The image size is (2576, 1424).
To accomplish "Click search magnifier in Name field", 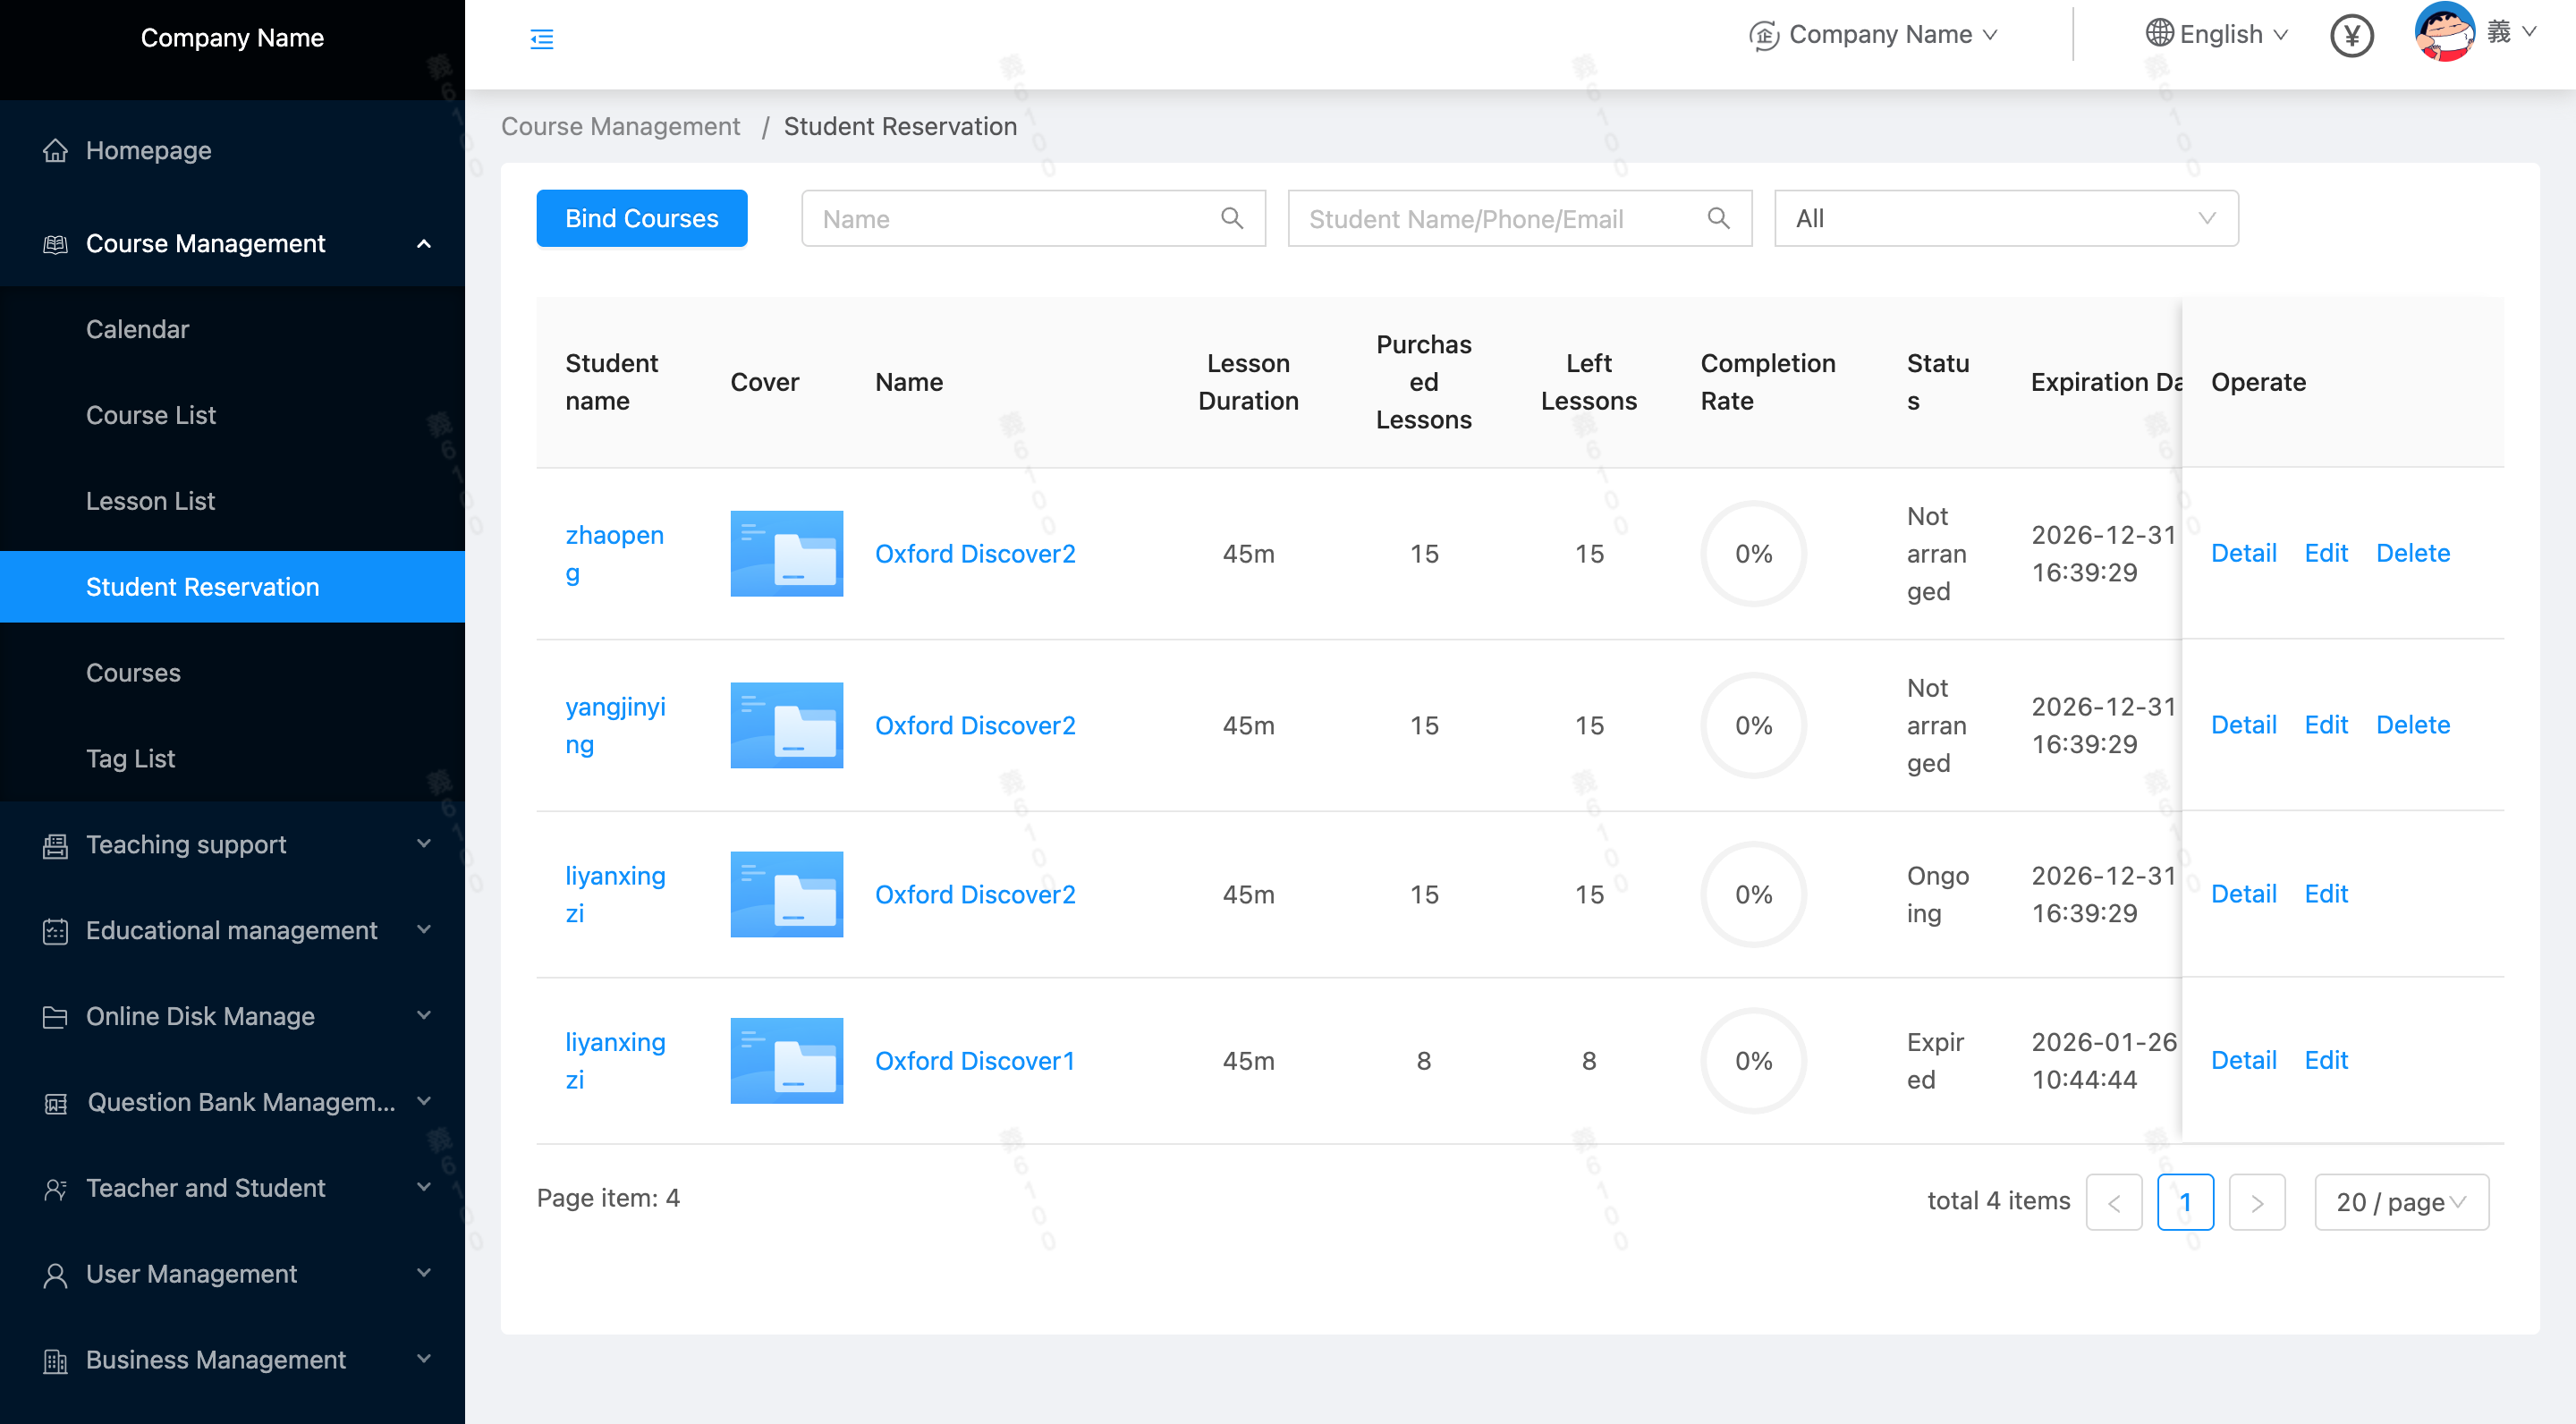I will [x=1232, y=218].
